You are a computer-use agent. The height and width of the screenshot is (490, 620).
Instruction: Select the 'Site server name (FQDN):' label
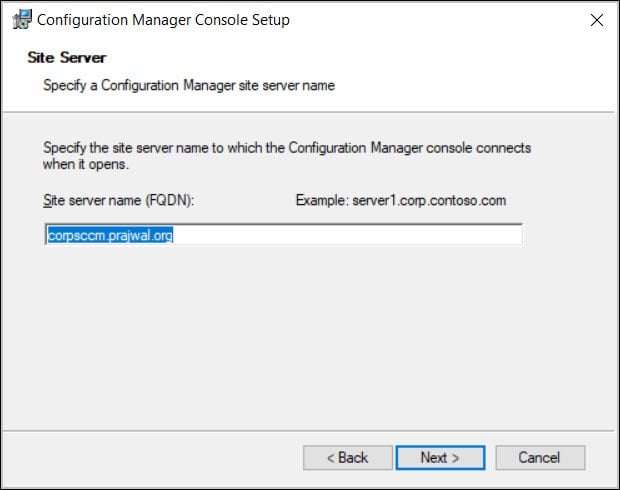(x=119, y=201)
